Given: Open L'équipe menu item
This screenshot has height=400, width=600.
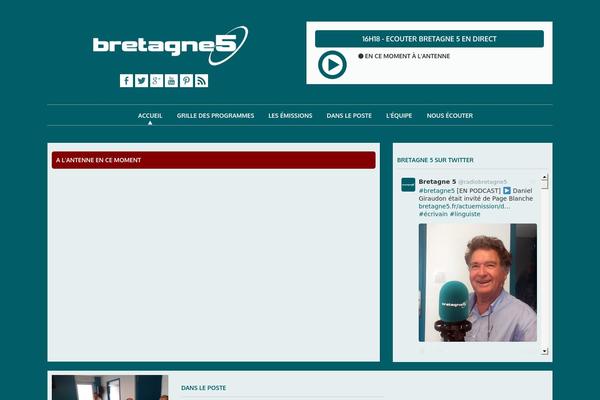Looking at the screenshot, I should tap(399, 115).
